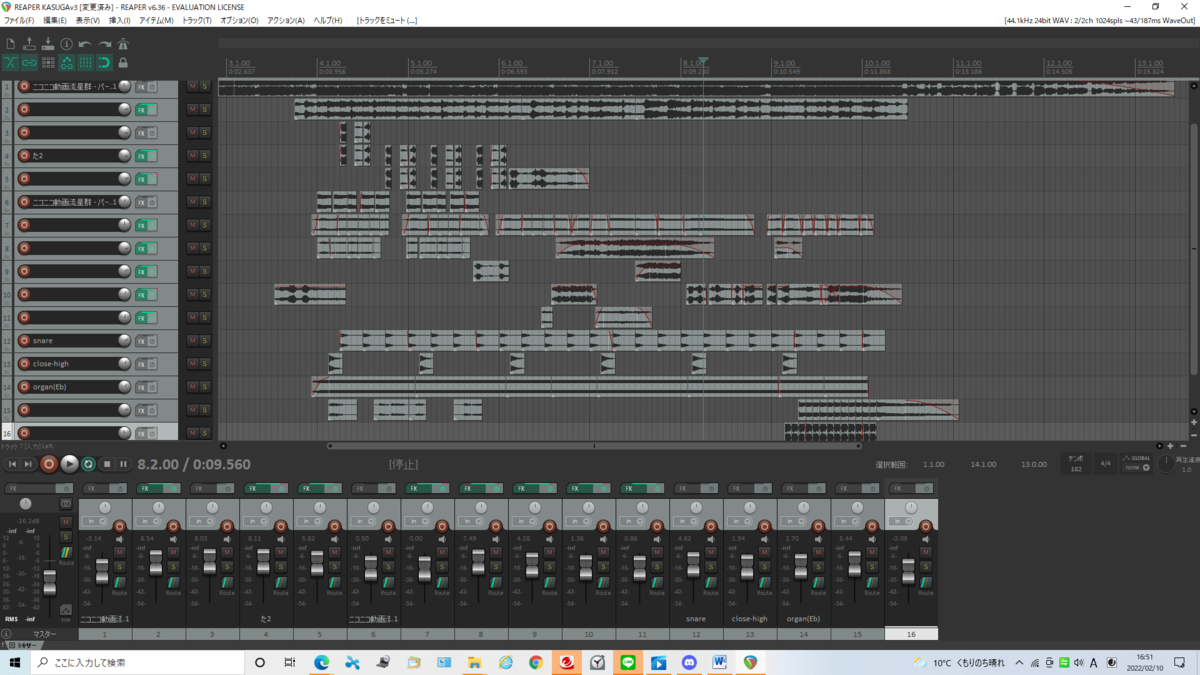Start playback with the Play button
Screen dimensions: 1200x675
point(69,464)
